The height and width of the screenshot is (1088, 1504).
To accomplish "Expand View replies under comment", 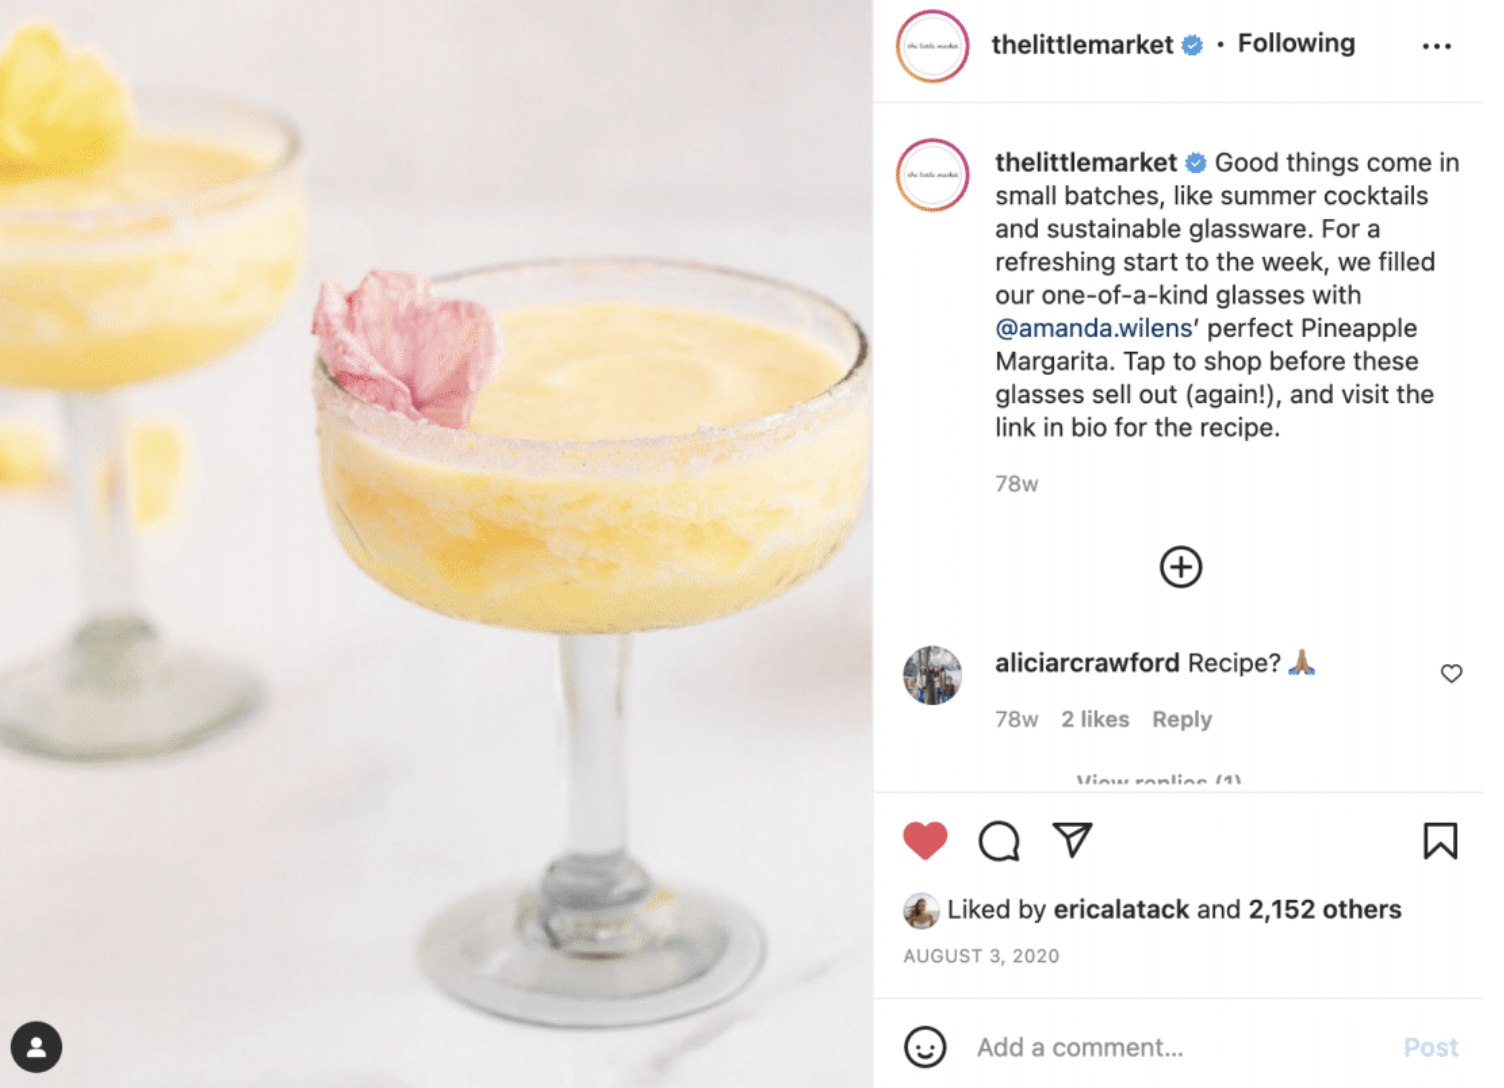I will point(1158,781).
